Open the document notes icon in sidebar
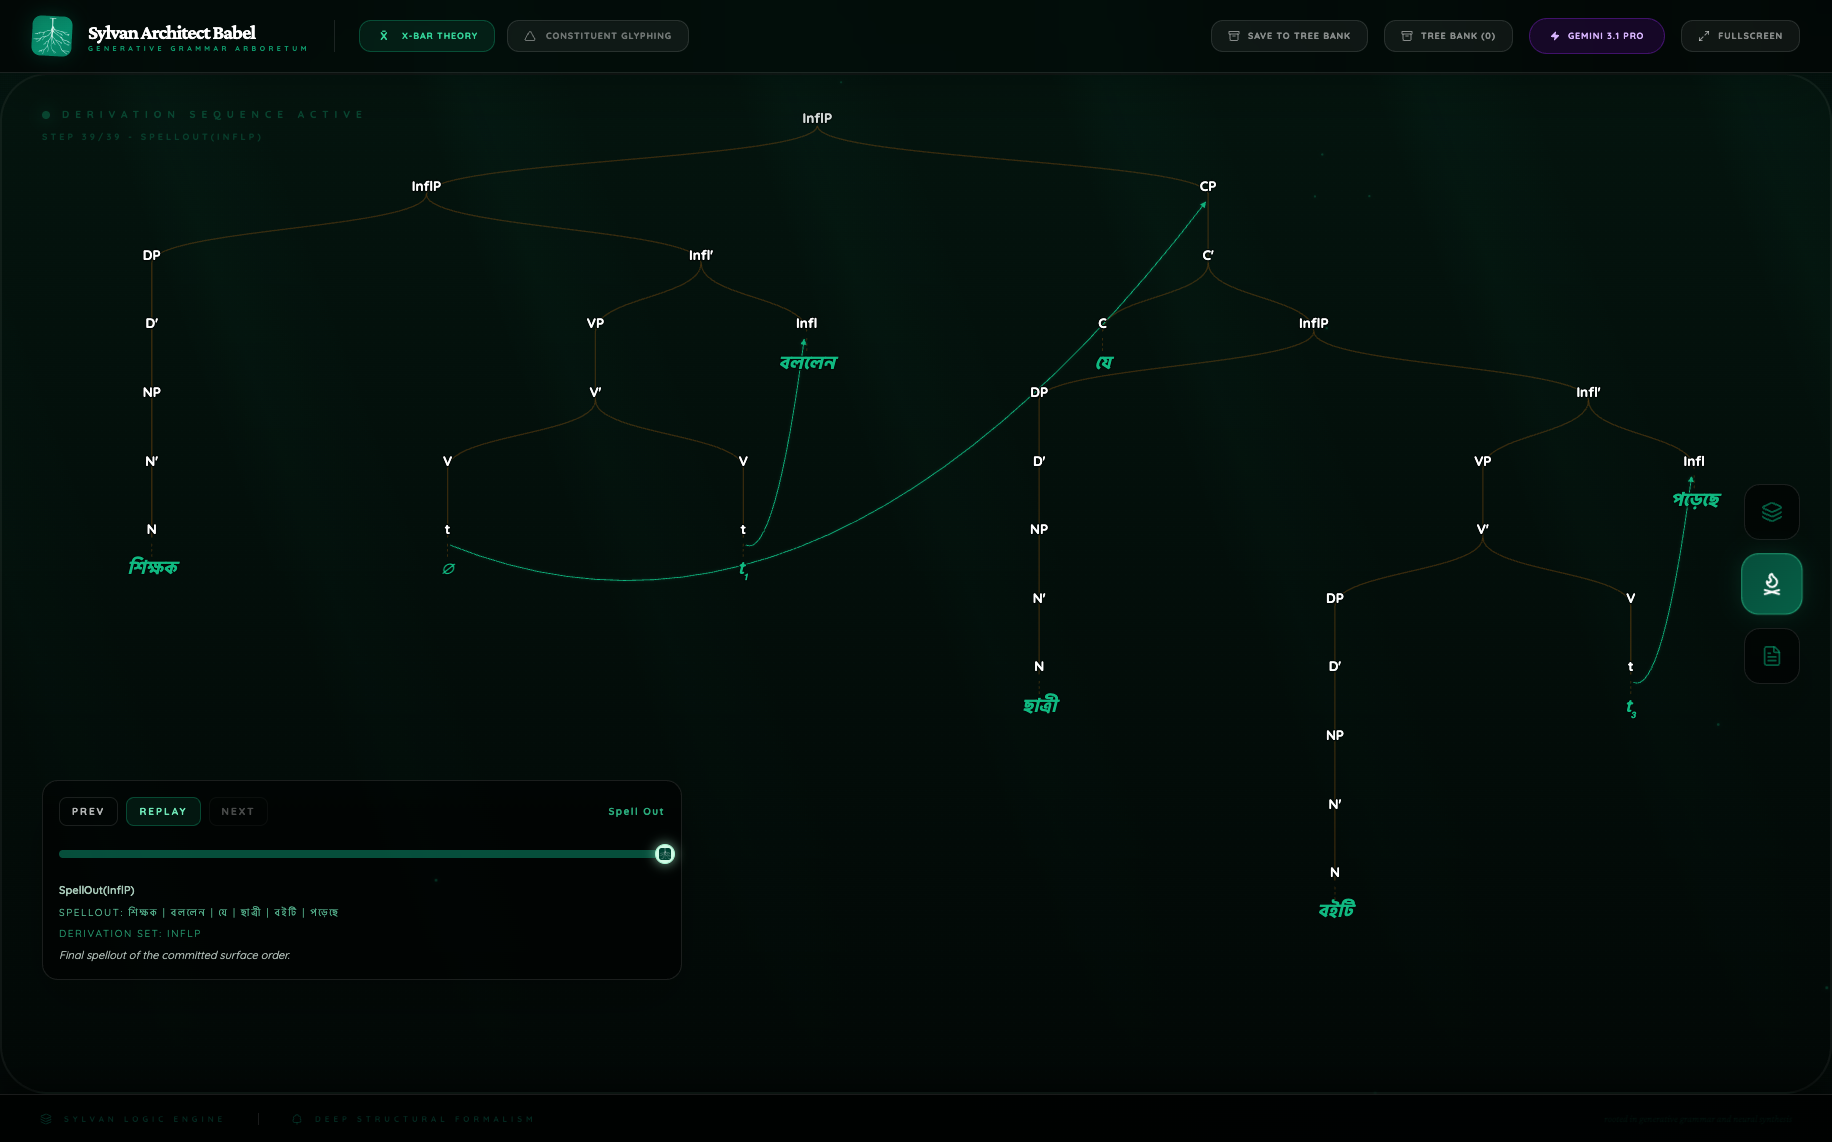1832x1142 pixels. coord(1771,656)
